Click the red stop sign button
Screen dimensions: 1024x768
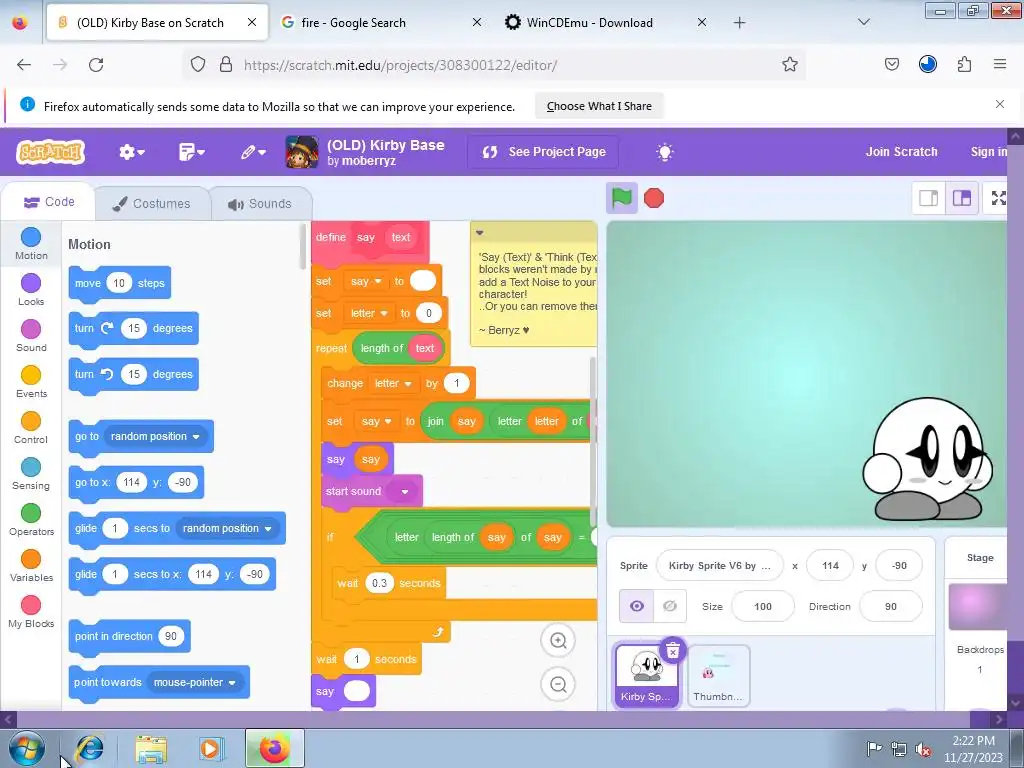(x=654, y=198)
